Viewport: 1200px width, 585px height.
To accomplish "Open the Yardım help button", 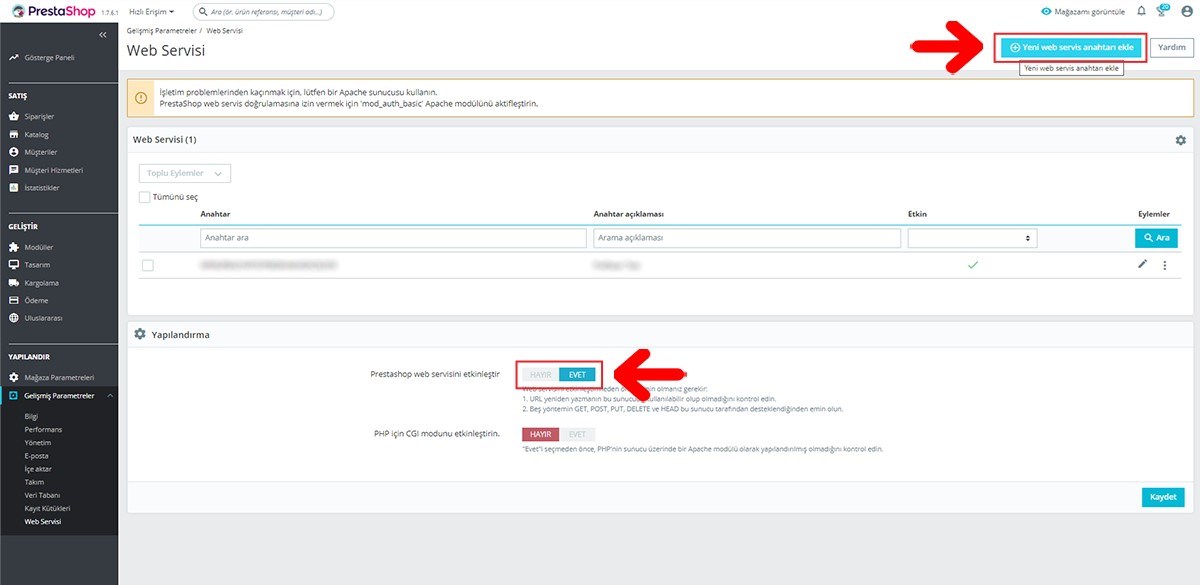I will coord(1172,47).
